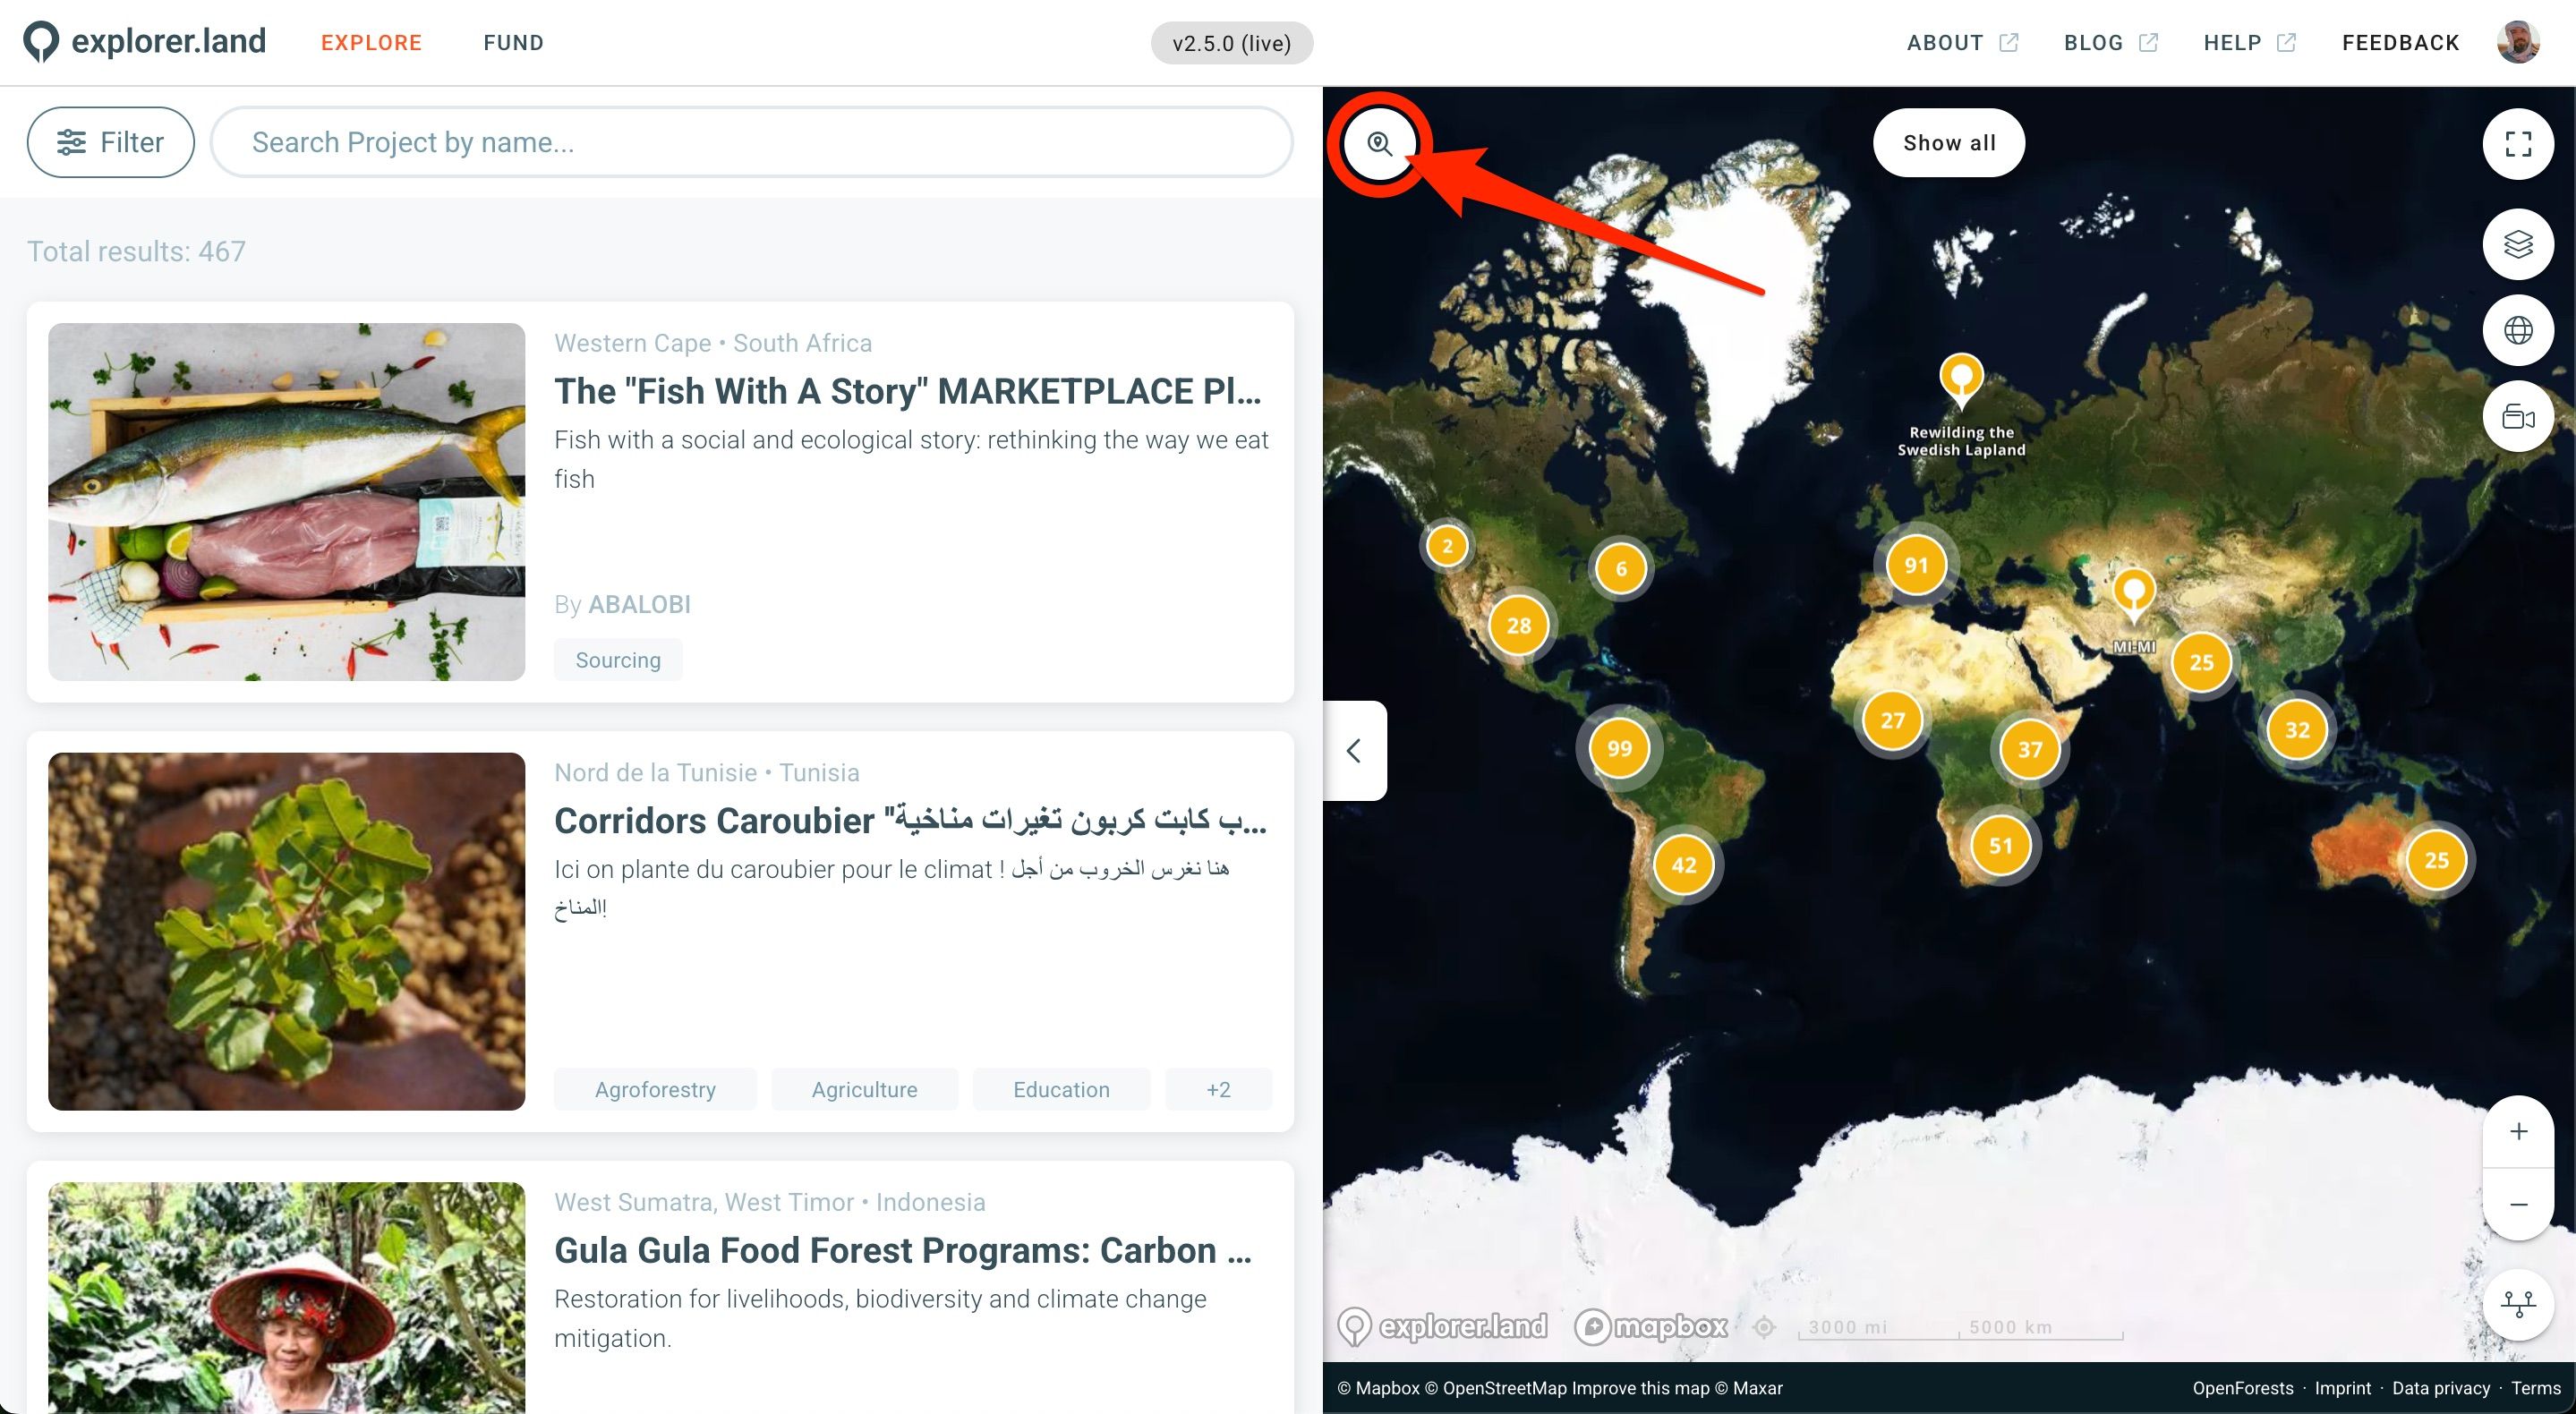
Task: Open the Corridors Caroubier project thumbnail
Action: pyautogui.click(x=287, y=931)
